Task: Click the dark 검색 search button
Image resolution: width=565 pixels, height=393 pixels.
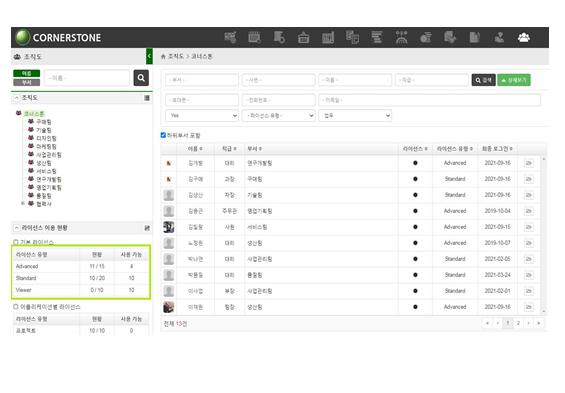Action: [484, 80]
